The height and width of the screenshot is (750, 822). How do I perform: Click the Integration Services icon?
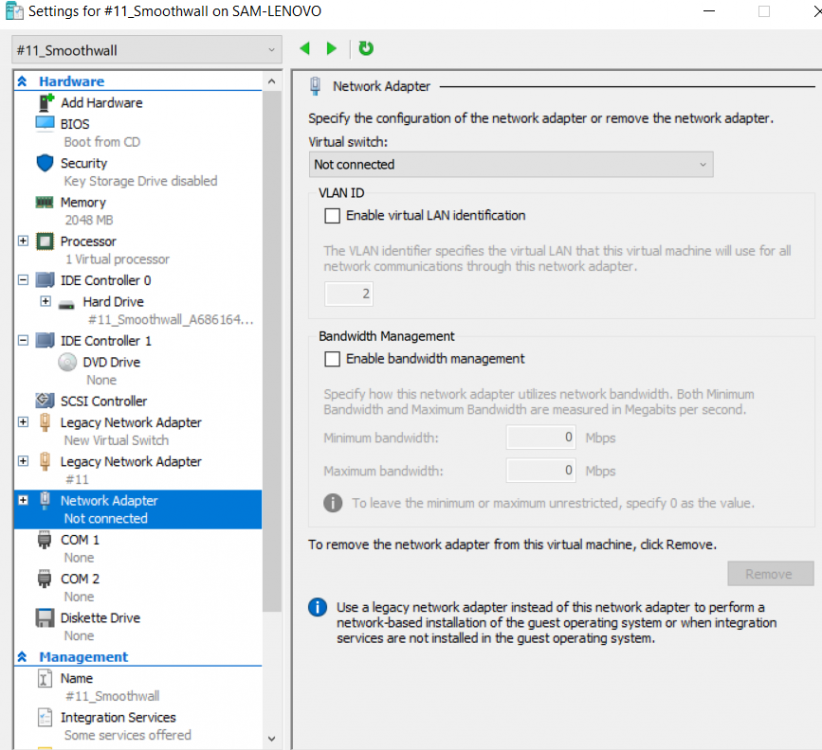pos(45,718)
